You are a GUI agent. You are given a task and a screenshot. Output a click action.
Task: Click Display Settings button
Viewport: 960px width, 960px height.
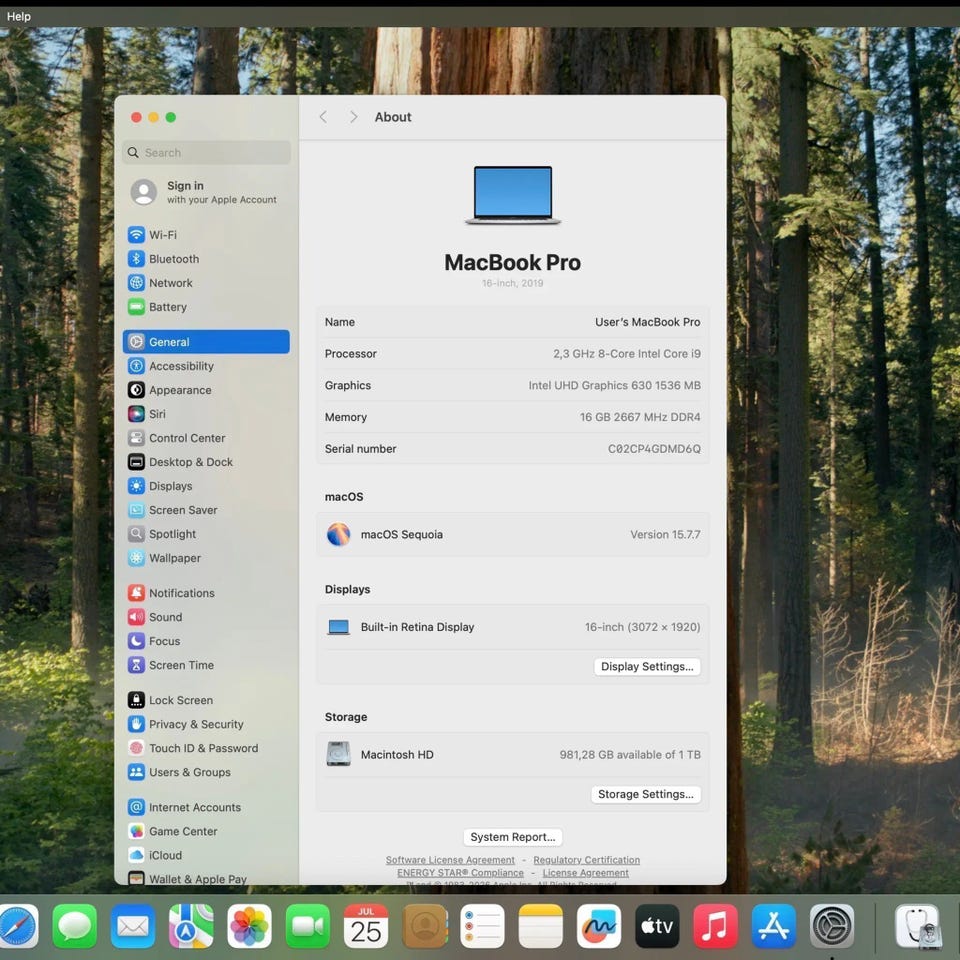coord(647,666)
